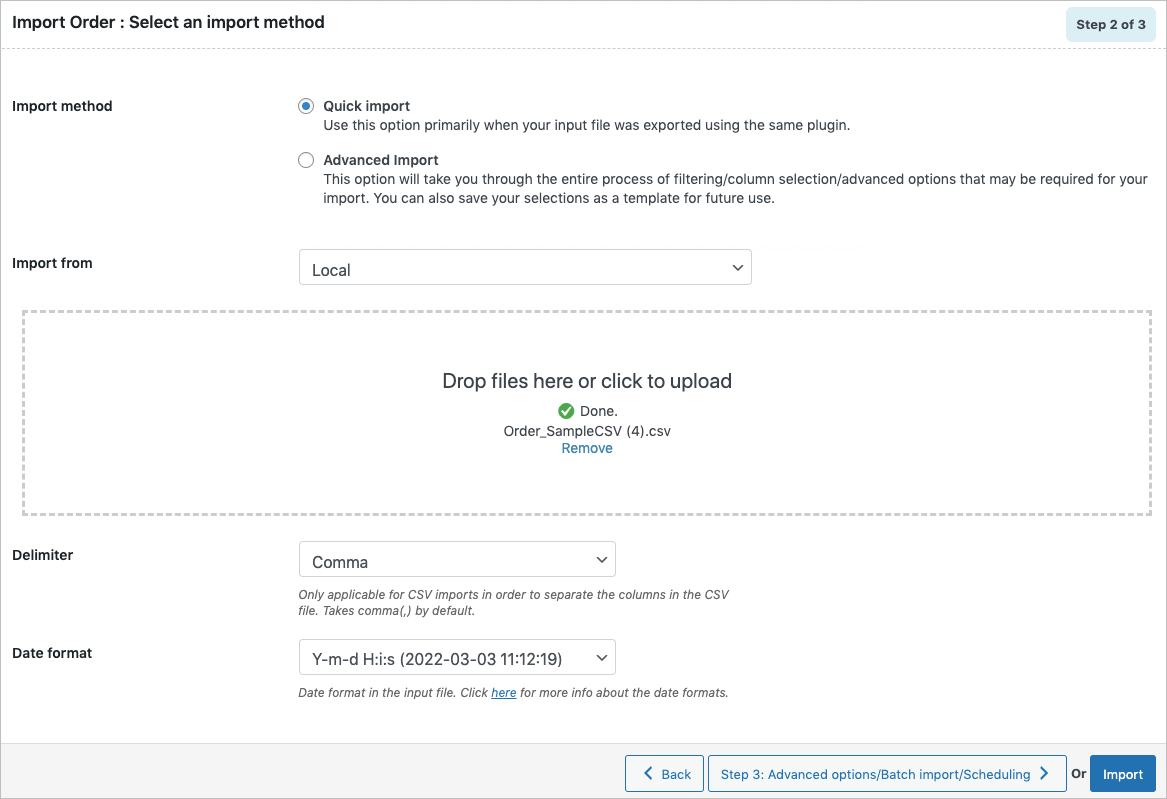Select the Advanced Import option

(305, 159)
